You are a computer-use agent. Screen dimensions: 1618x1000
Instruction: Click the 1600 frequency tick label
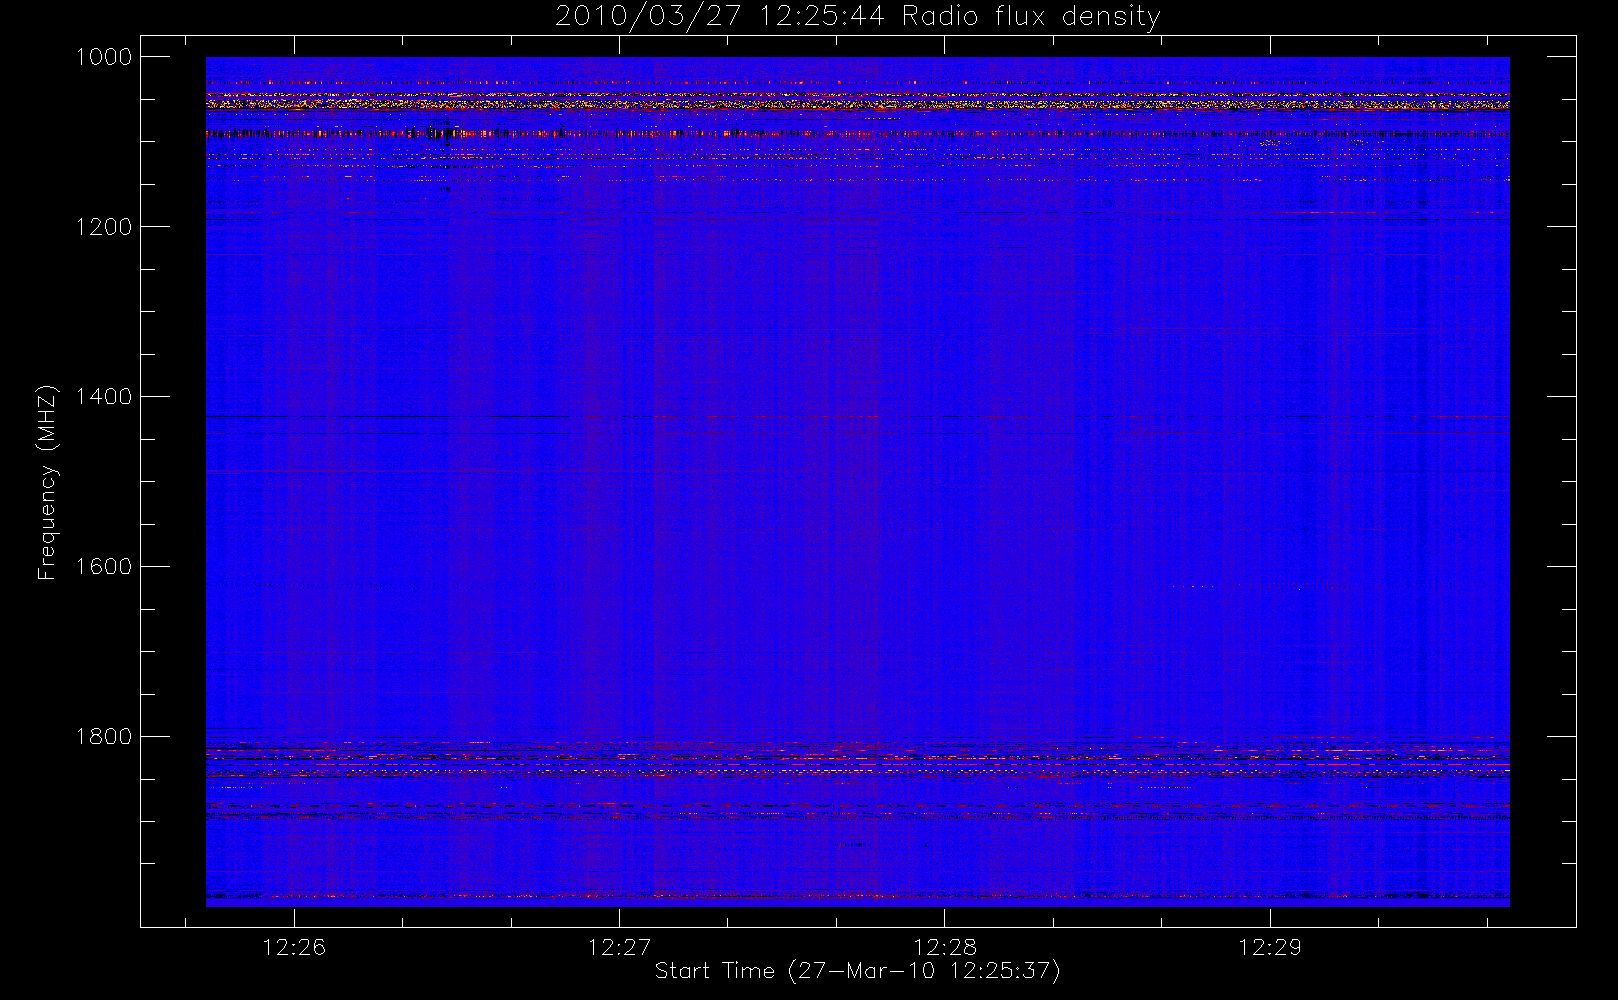104,567
